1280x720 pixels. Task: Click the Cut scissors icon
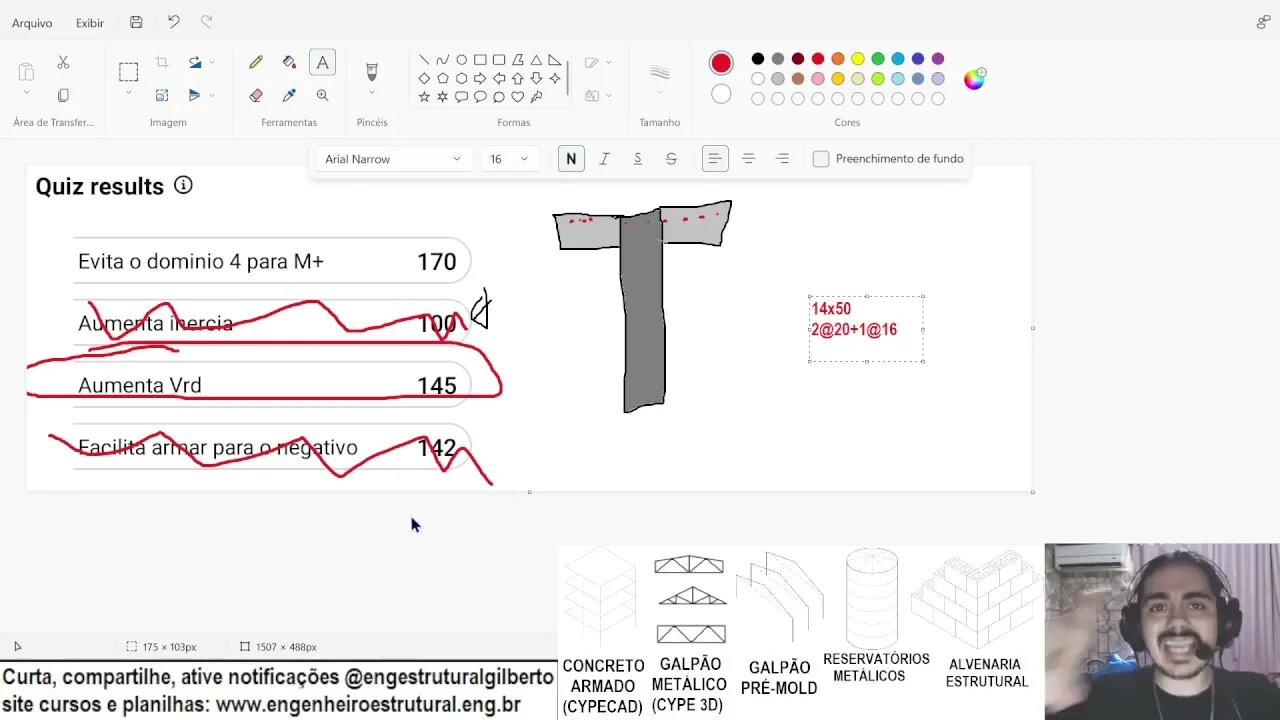point(63,62)
